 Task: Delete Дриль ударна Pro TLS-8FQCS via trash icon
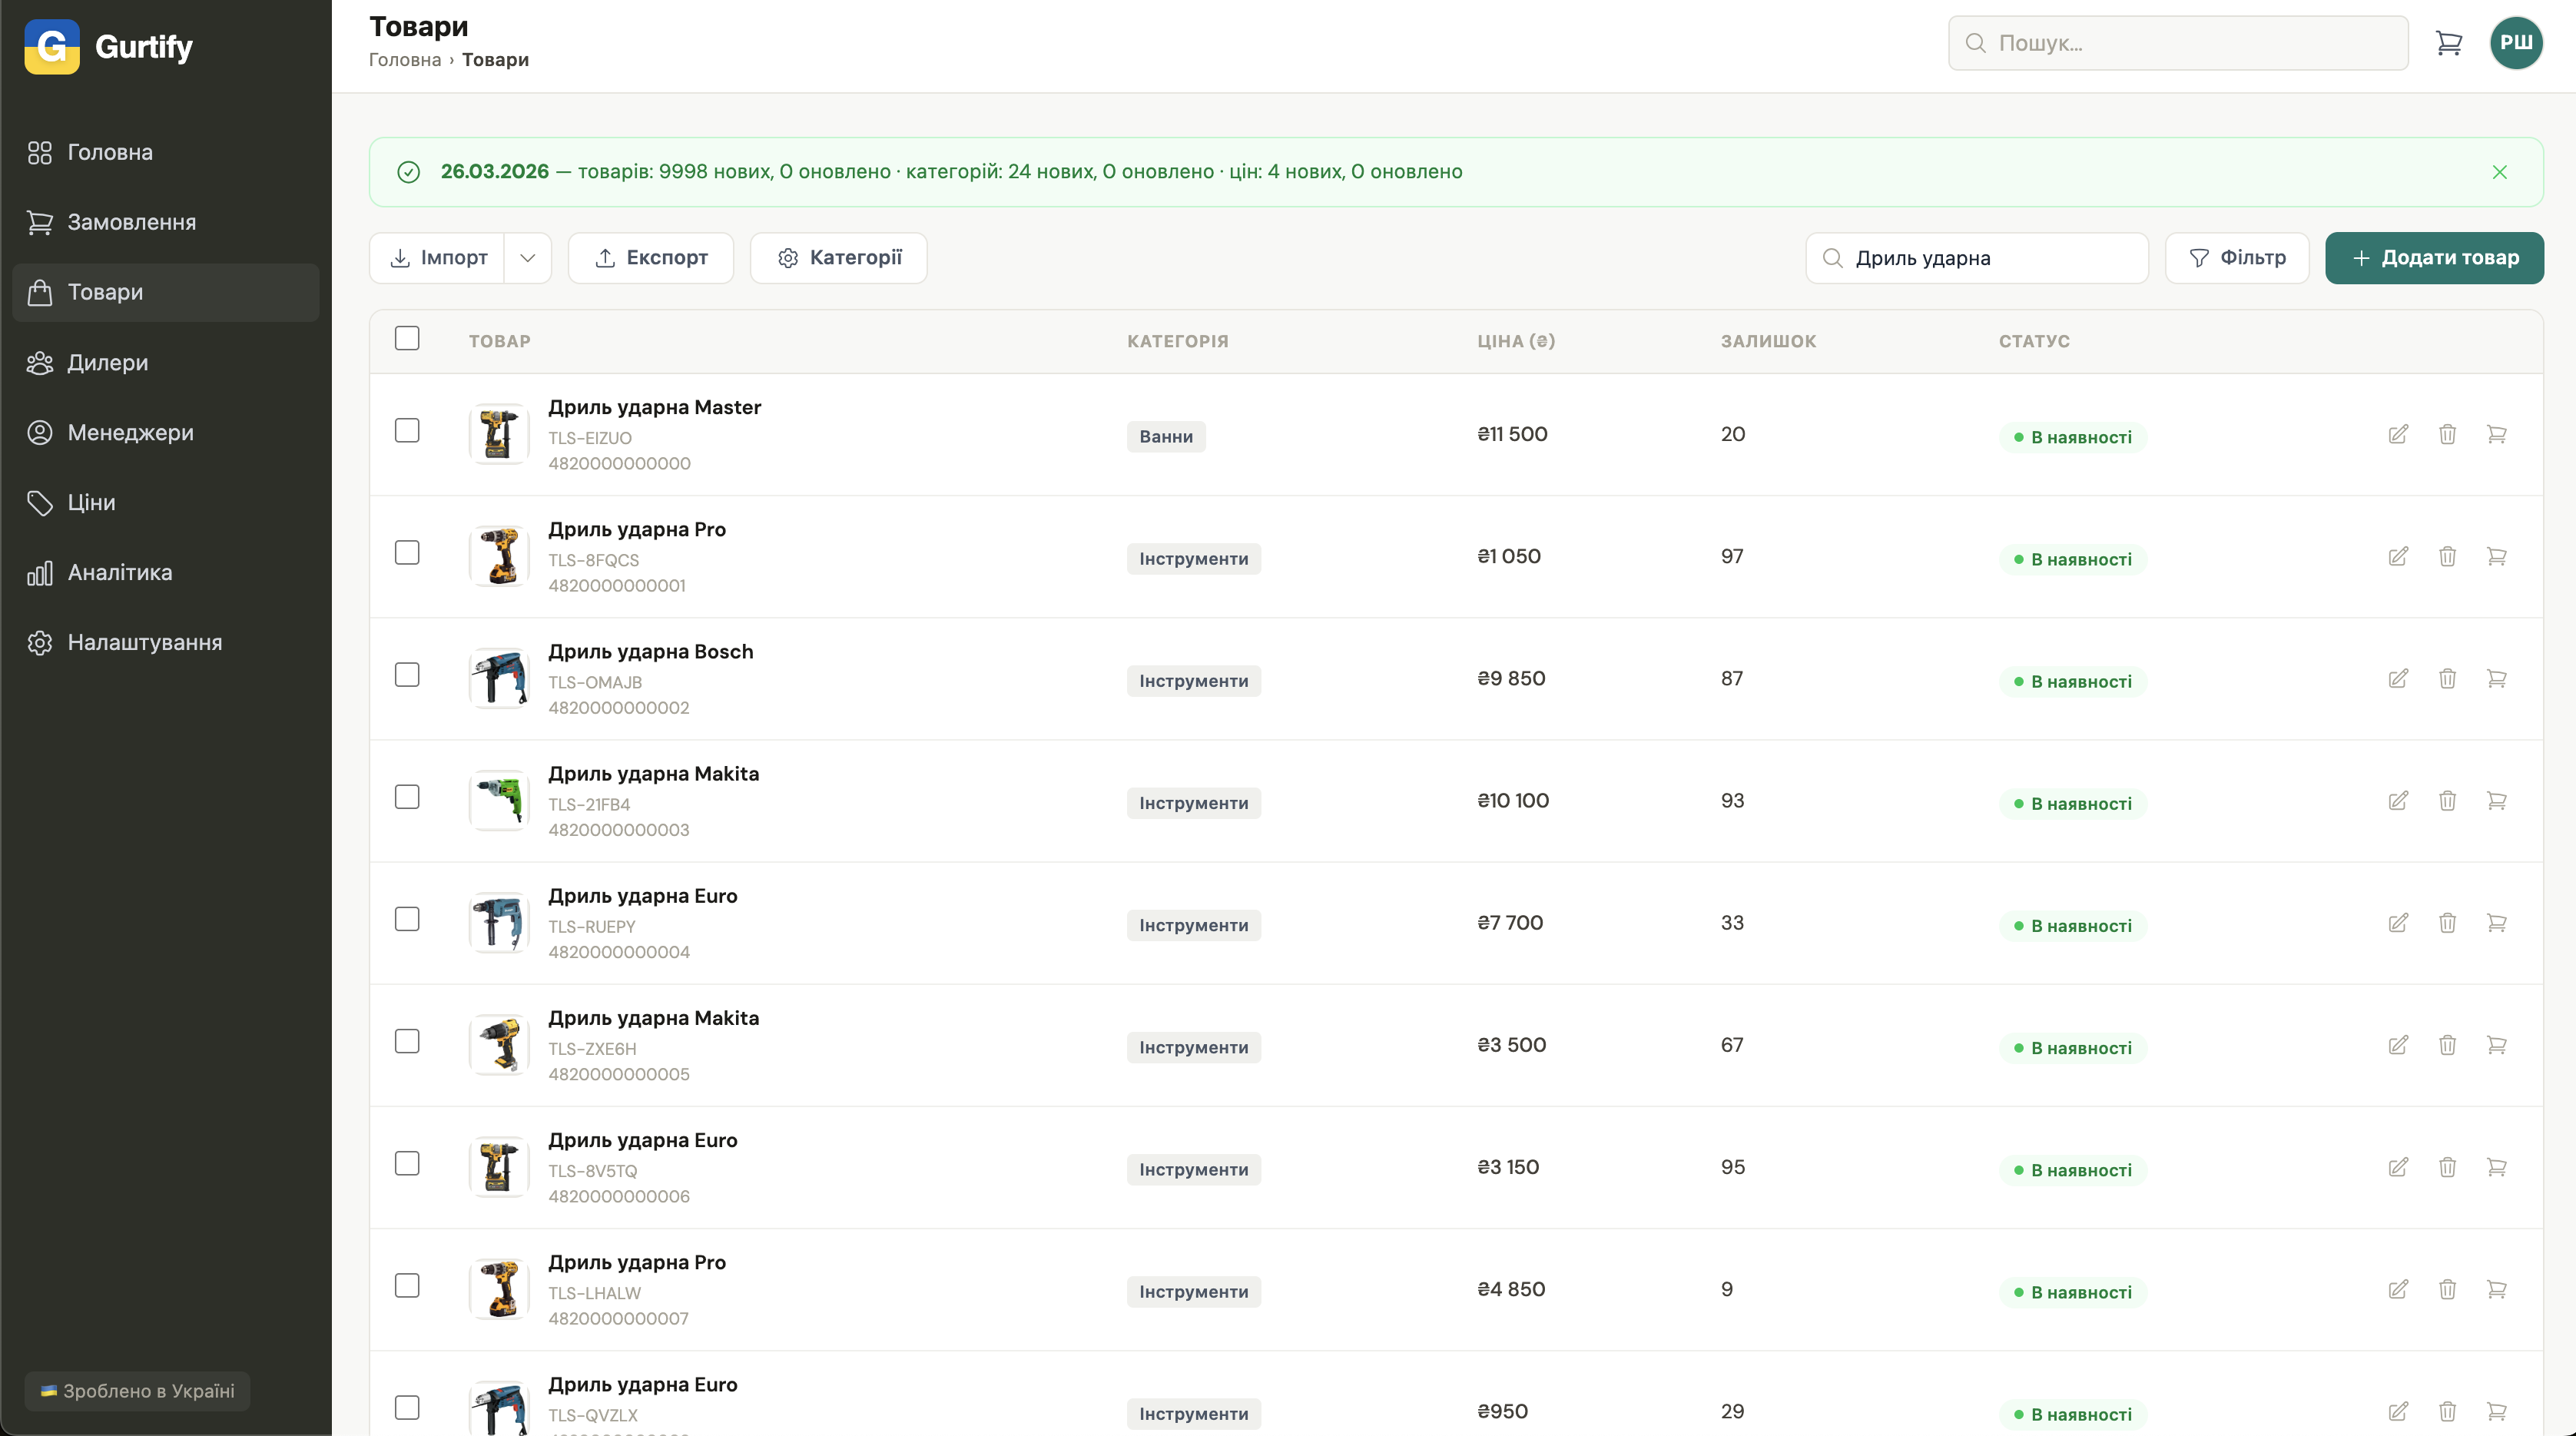[2447, 556]
